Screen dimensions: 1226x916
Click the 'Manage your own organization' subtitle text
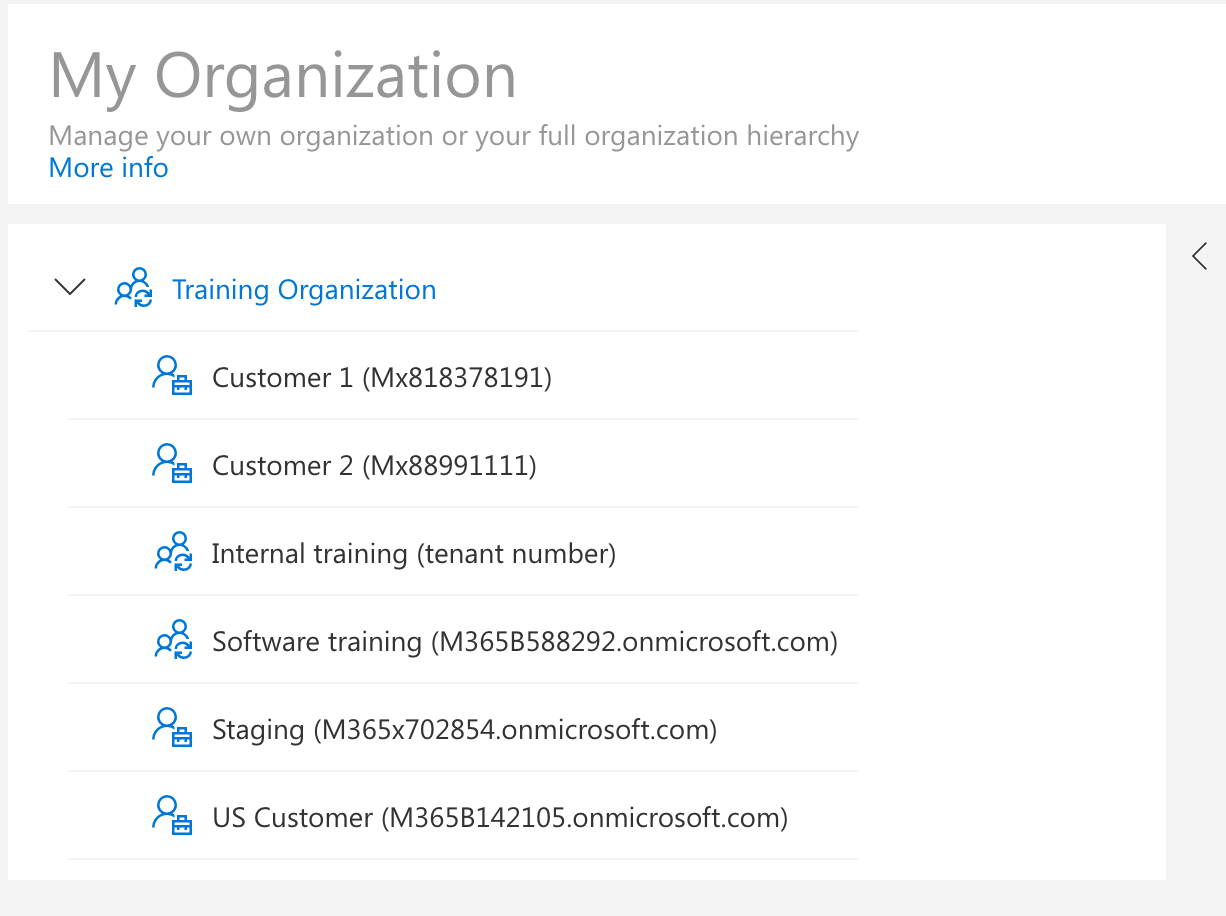click(x=453, y=136)
